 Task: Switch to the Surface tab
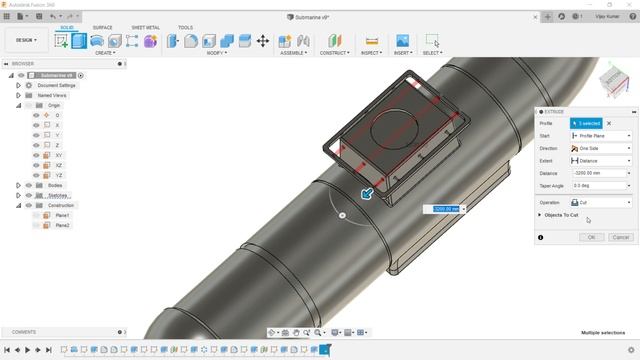102,27
